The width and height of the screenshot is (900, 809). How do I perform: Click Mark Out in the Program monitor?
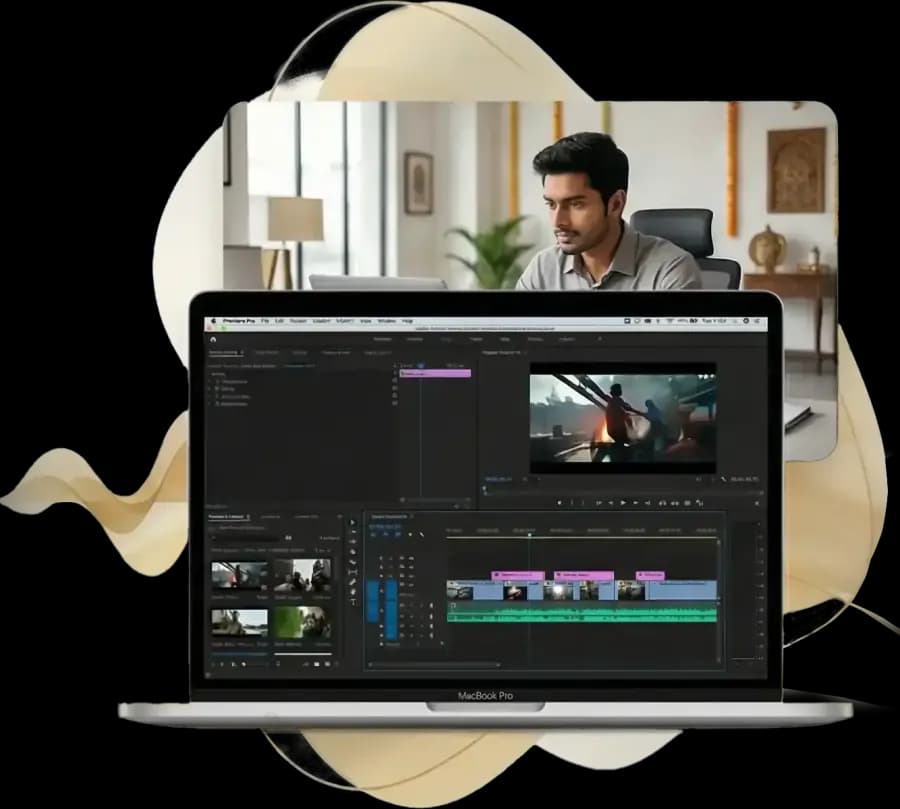583,503
